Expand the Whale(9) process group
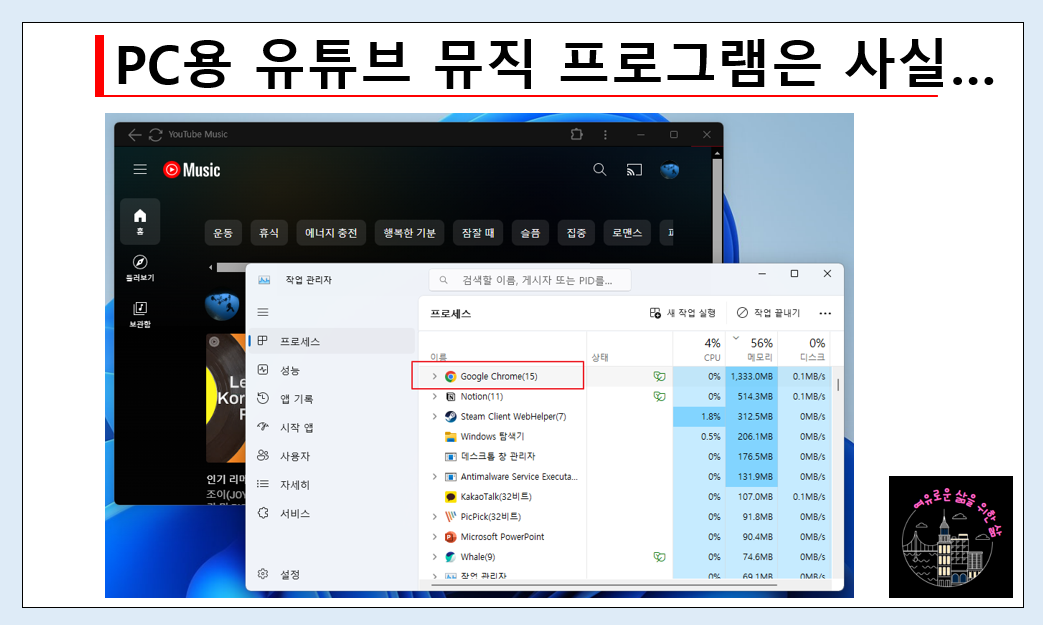 click(434, 557)
